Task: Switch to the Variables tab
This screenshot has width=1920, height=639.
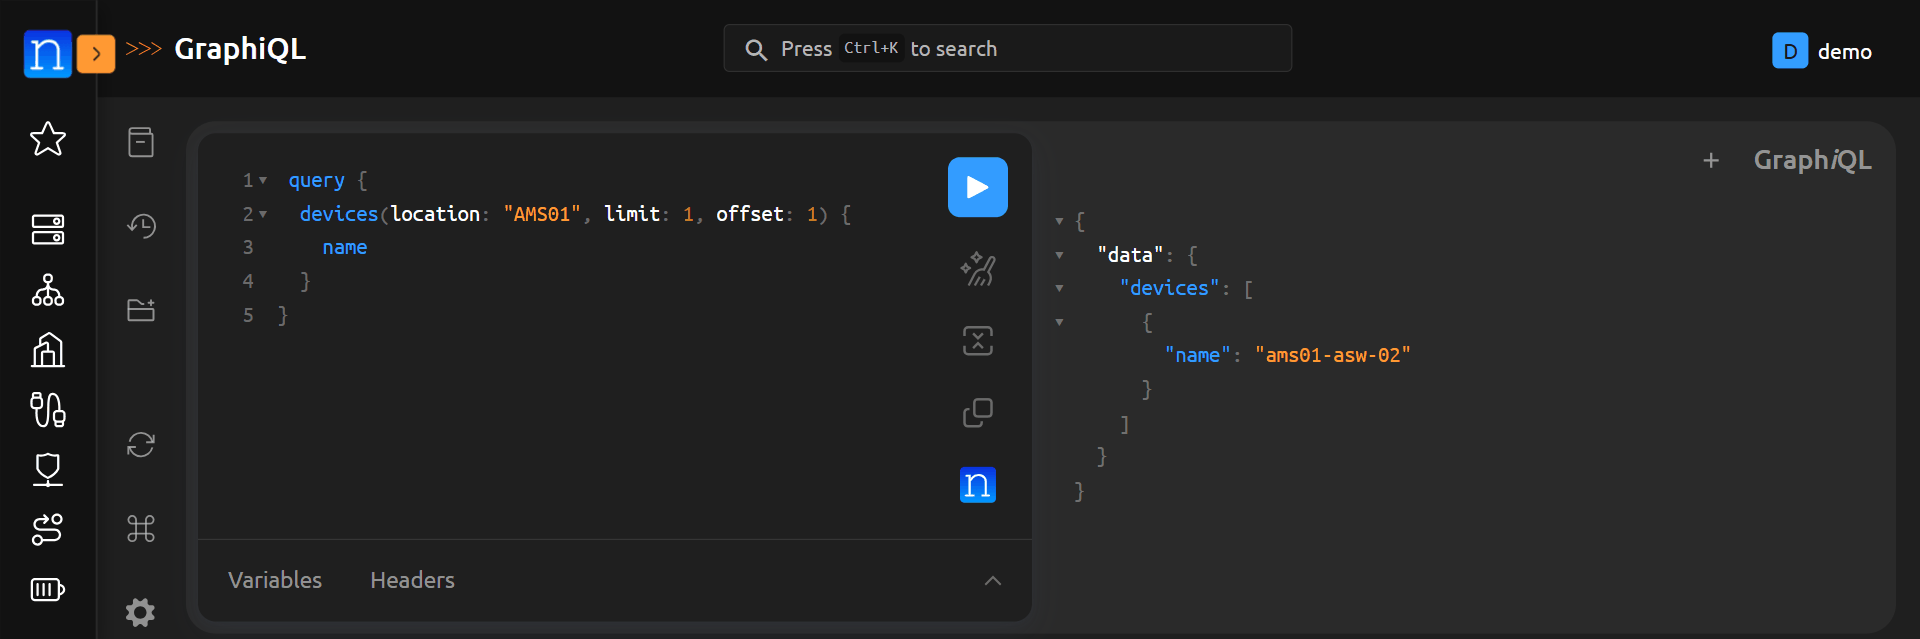Action: coord(275,580)
